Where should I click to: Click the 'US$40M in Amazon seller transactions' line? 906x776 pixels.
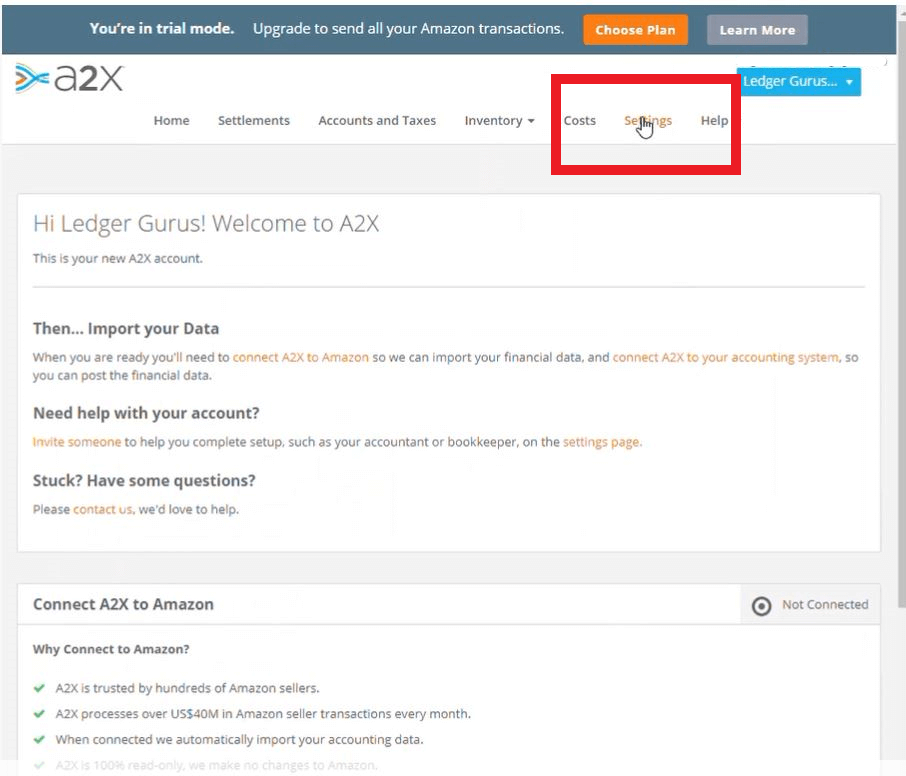[x=263, y=714]
